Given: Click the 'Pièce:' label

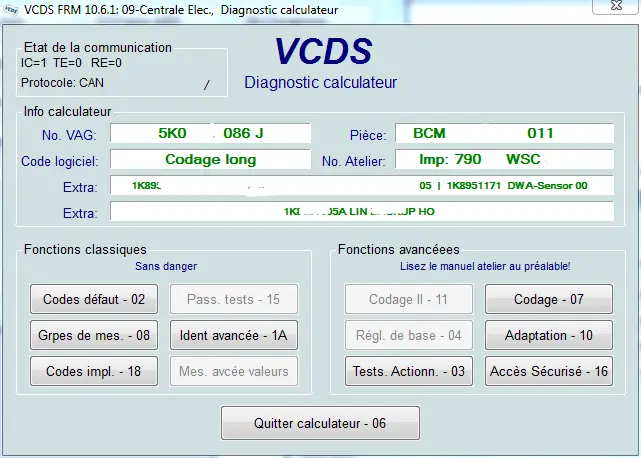Looking at the screenshot, I should (x=368, y=135).
